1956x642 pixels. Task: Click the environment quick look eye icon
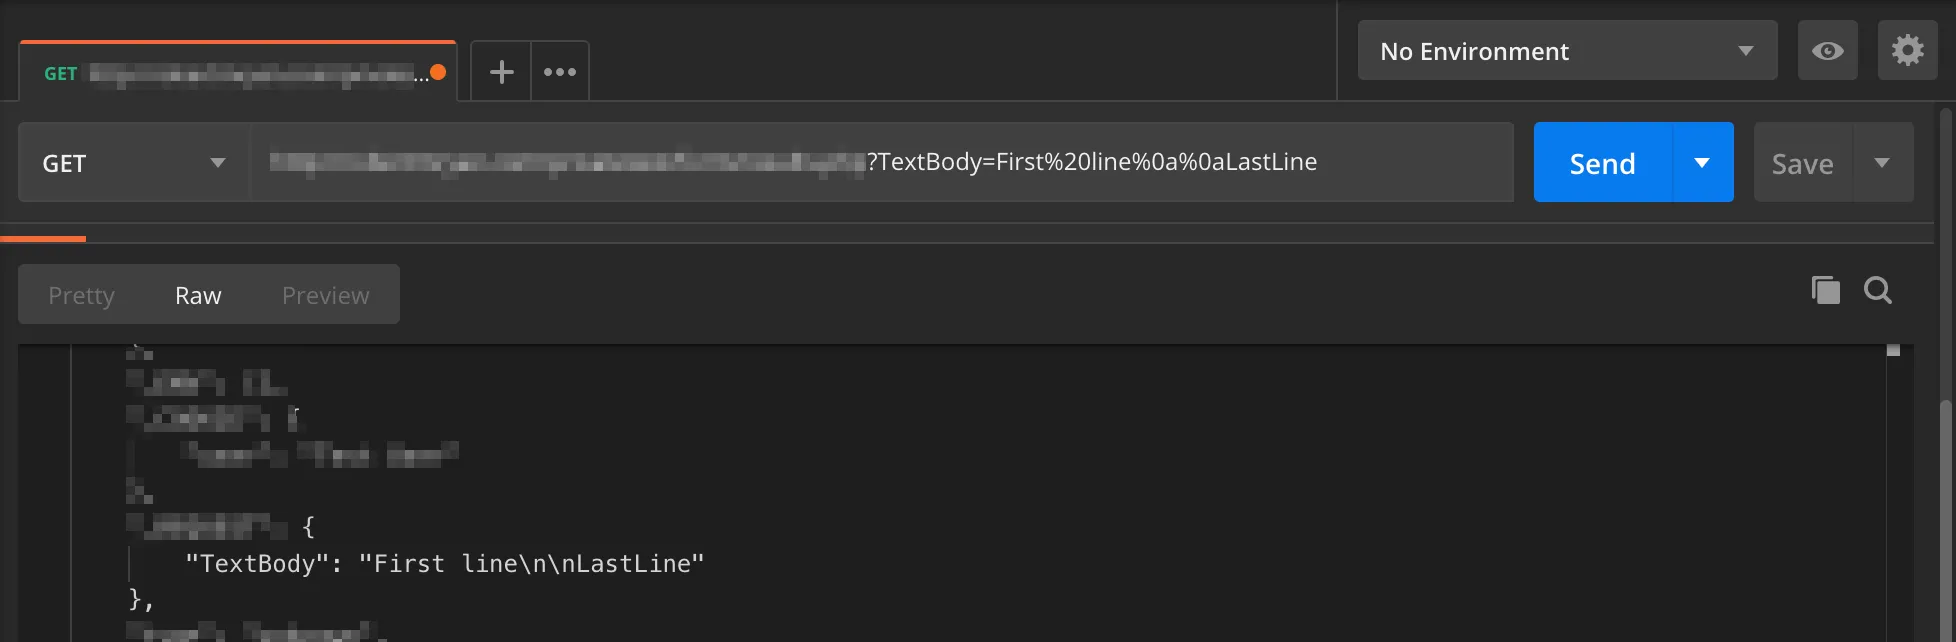[x=1827, y=51]
